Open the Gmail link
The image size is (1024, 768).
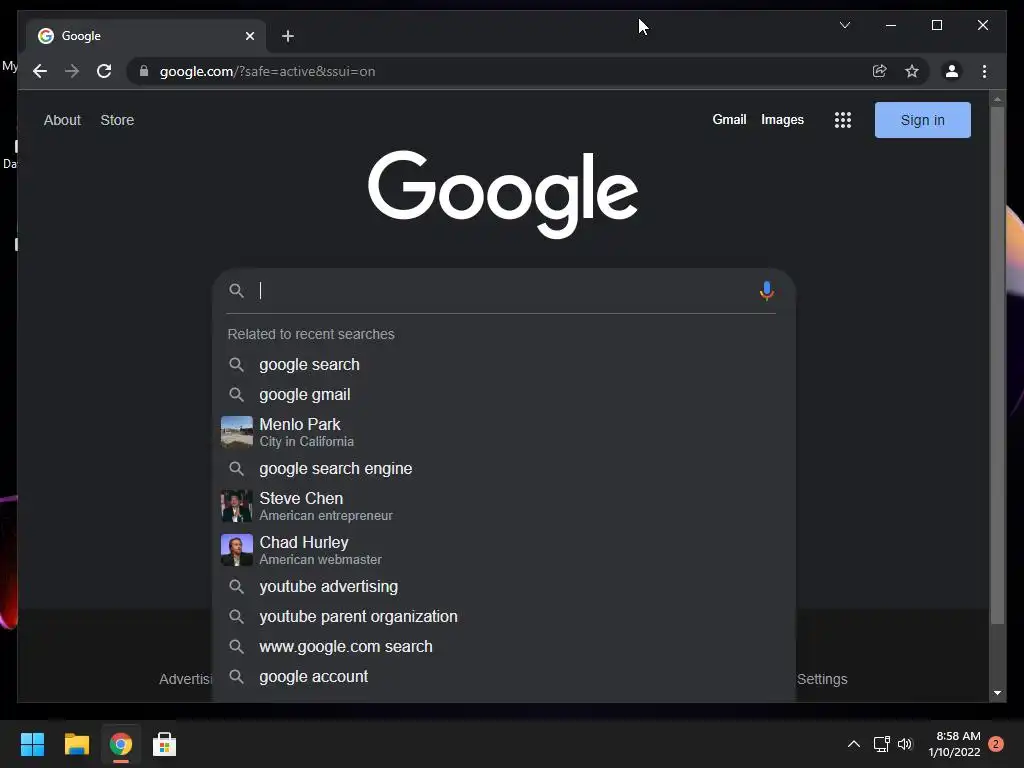[x=729, y=120]
